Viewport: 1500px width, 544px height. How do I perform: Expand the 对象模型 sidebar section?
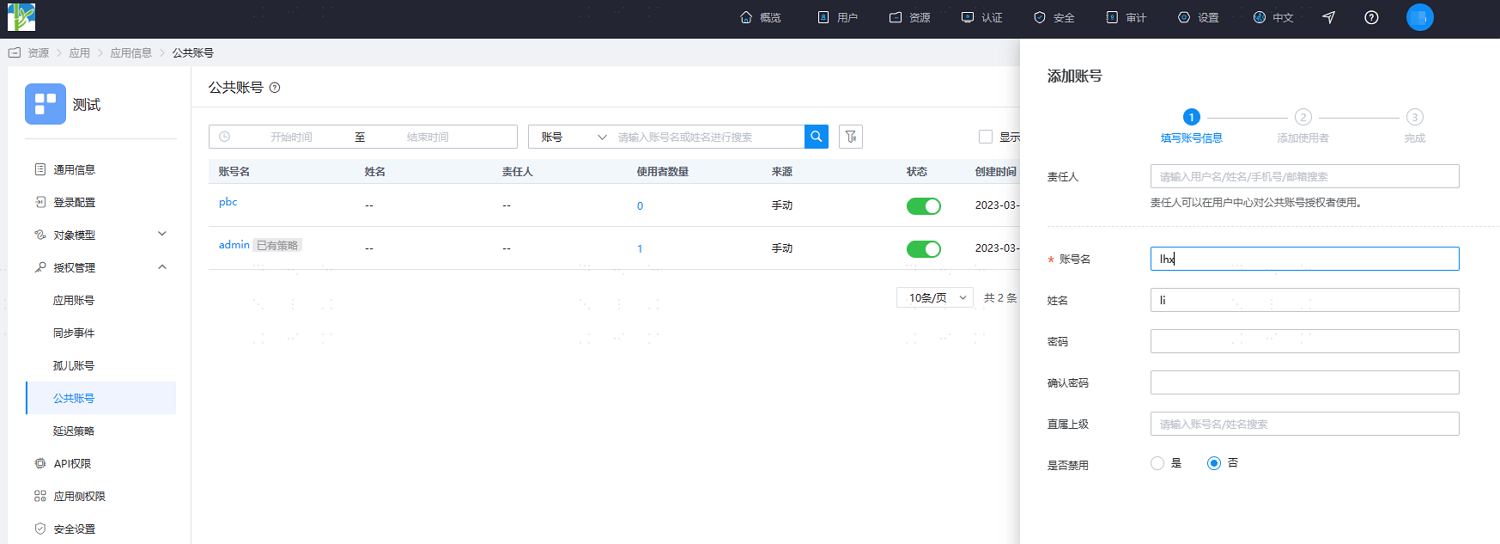pyautogui.click(x=100, y=235)
